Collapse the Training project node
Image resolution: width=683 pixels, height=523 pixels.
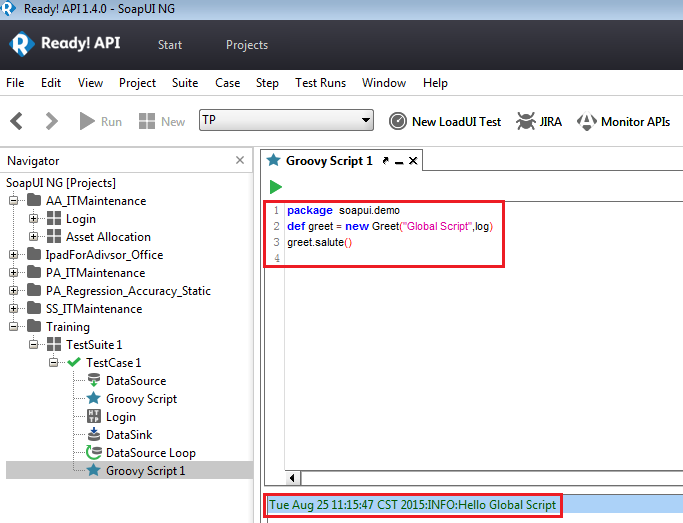coord(14,326)
